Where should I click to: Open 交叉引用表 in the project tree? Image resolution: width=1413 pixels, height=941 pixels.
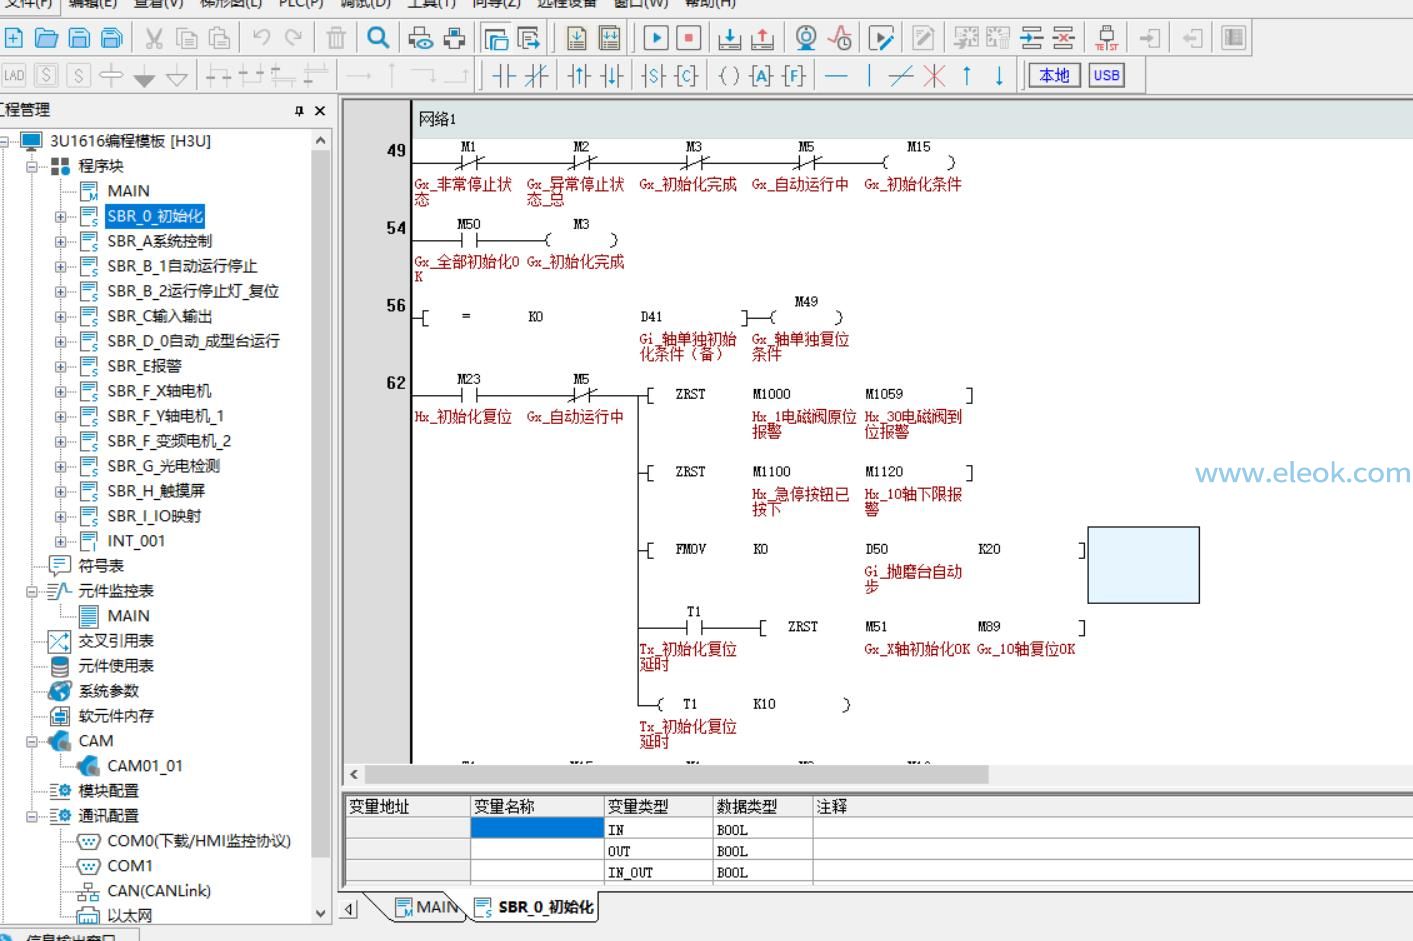coord(116,641)
